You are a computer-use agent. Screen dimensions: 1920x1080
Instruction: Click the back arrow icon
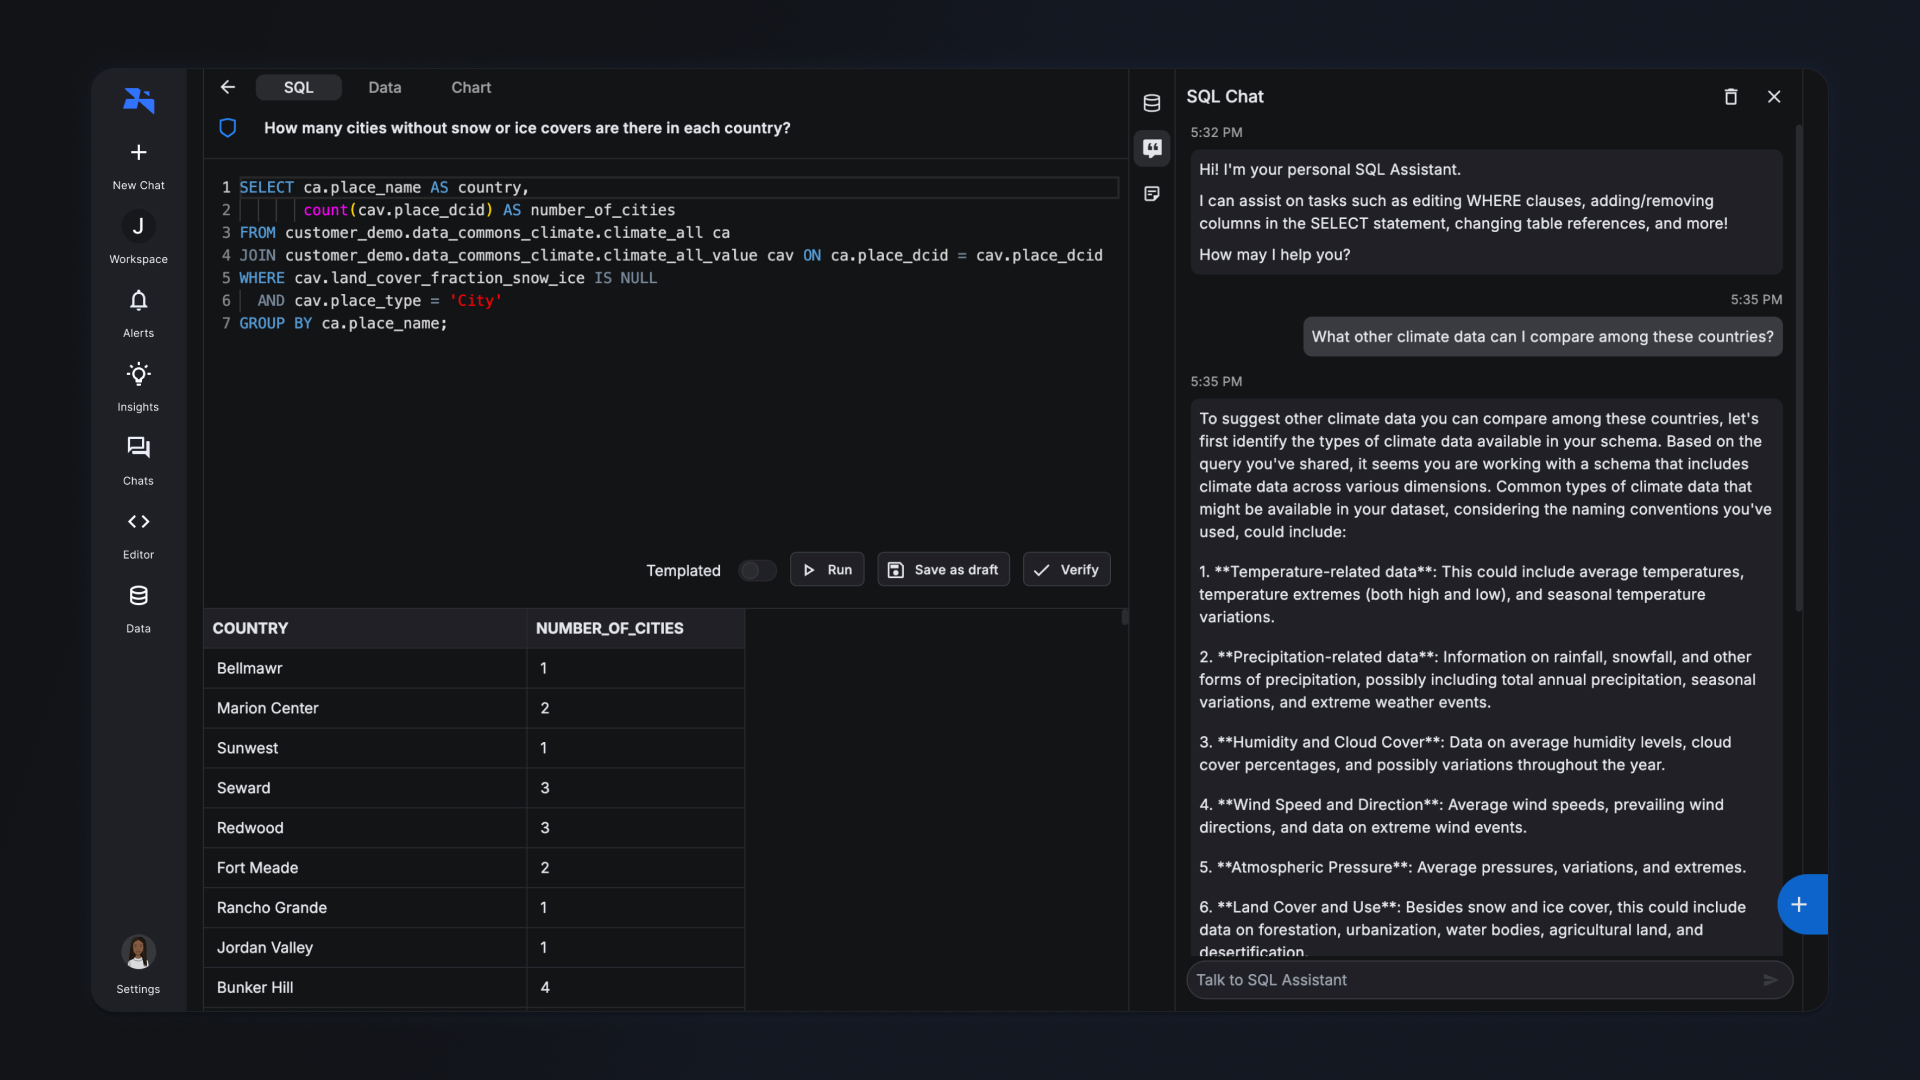point(228,87)
